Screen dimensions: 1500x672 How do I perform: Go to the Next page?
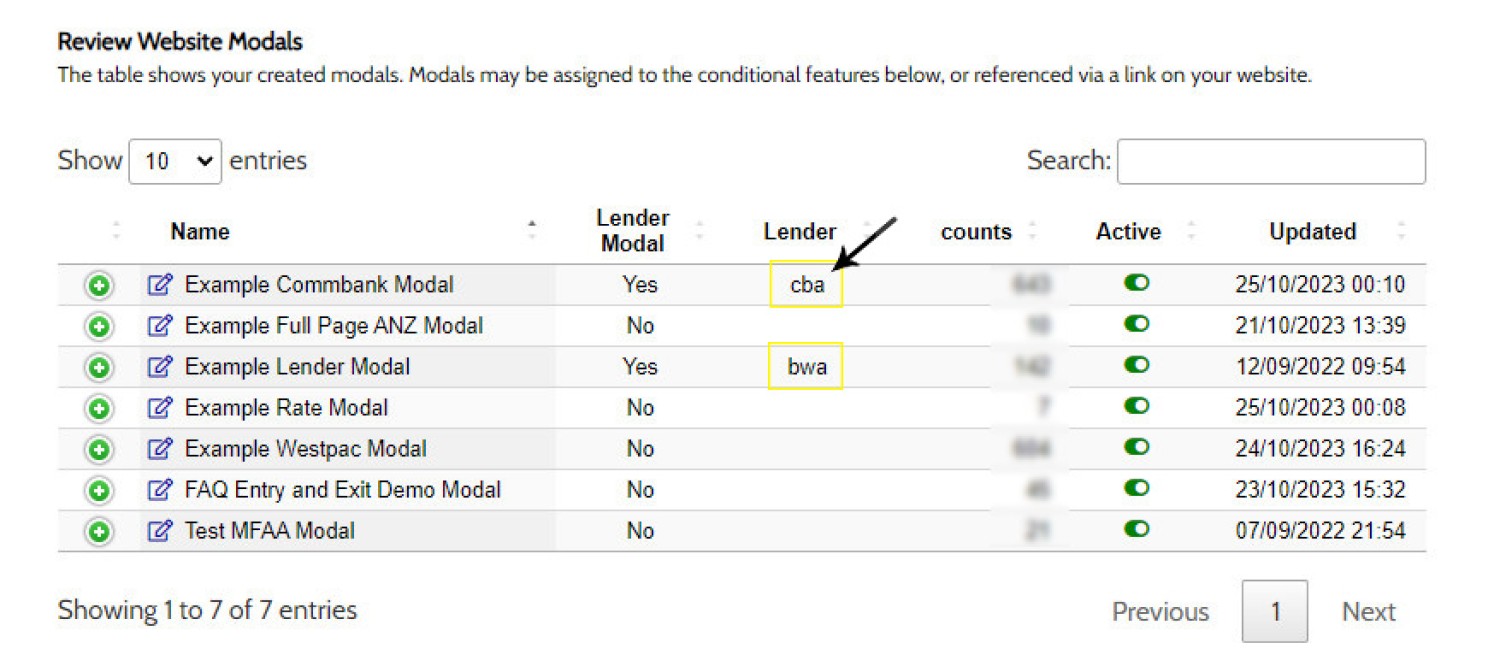click(1368, 612)
